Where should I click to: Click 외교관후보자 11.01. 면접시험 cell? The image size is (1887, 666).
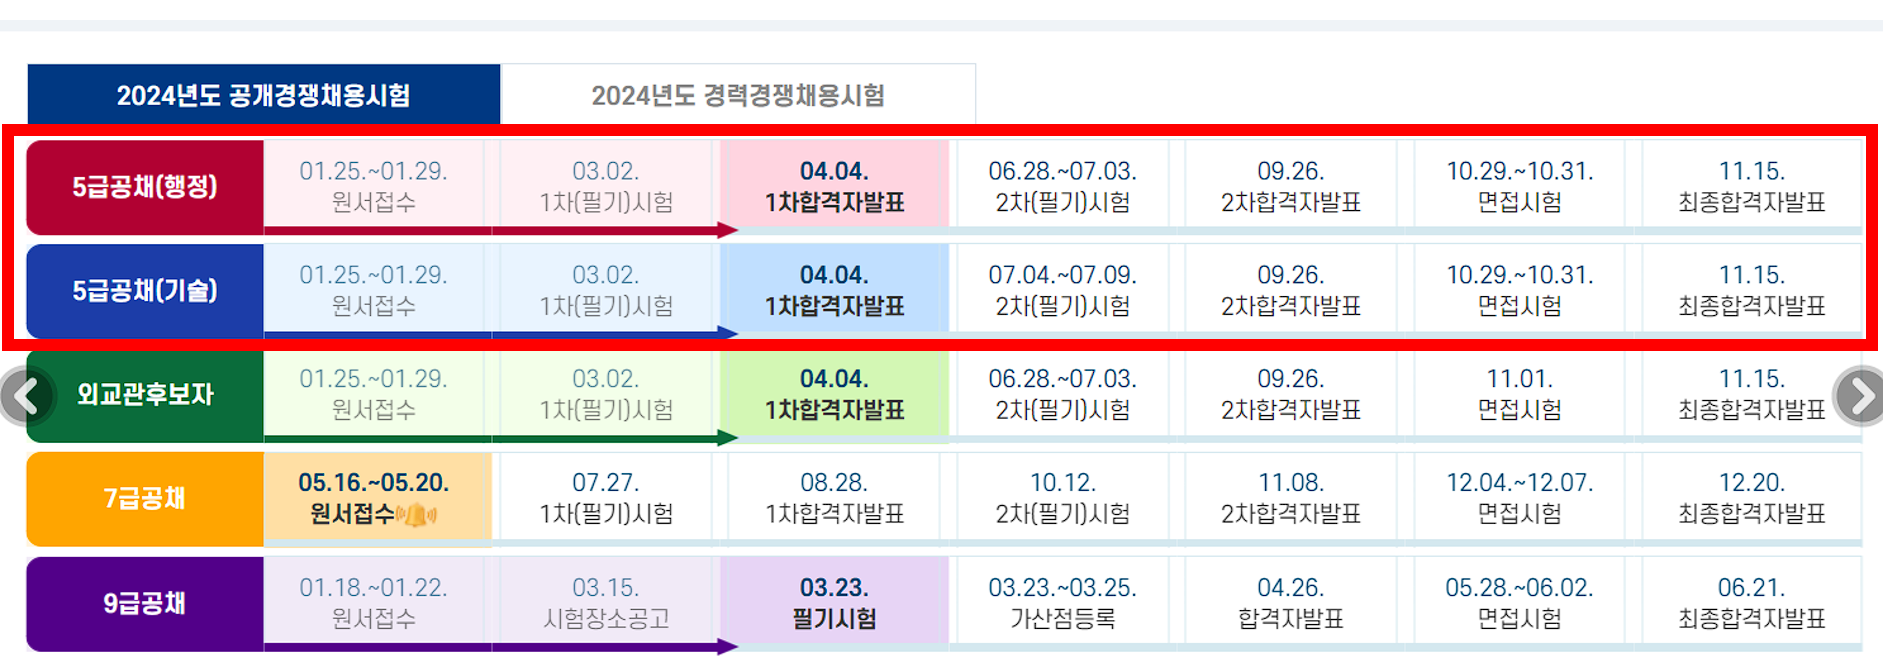click(x=1520, y=394)
